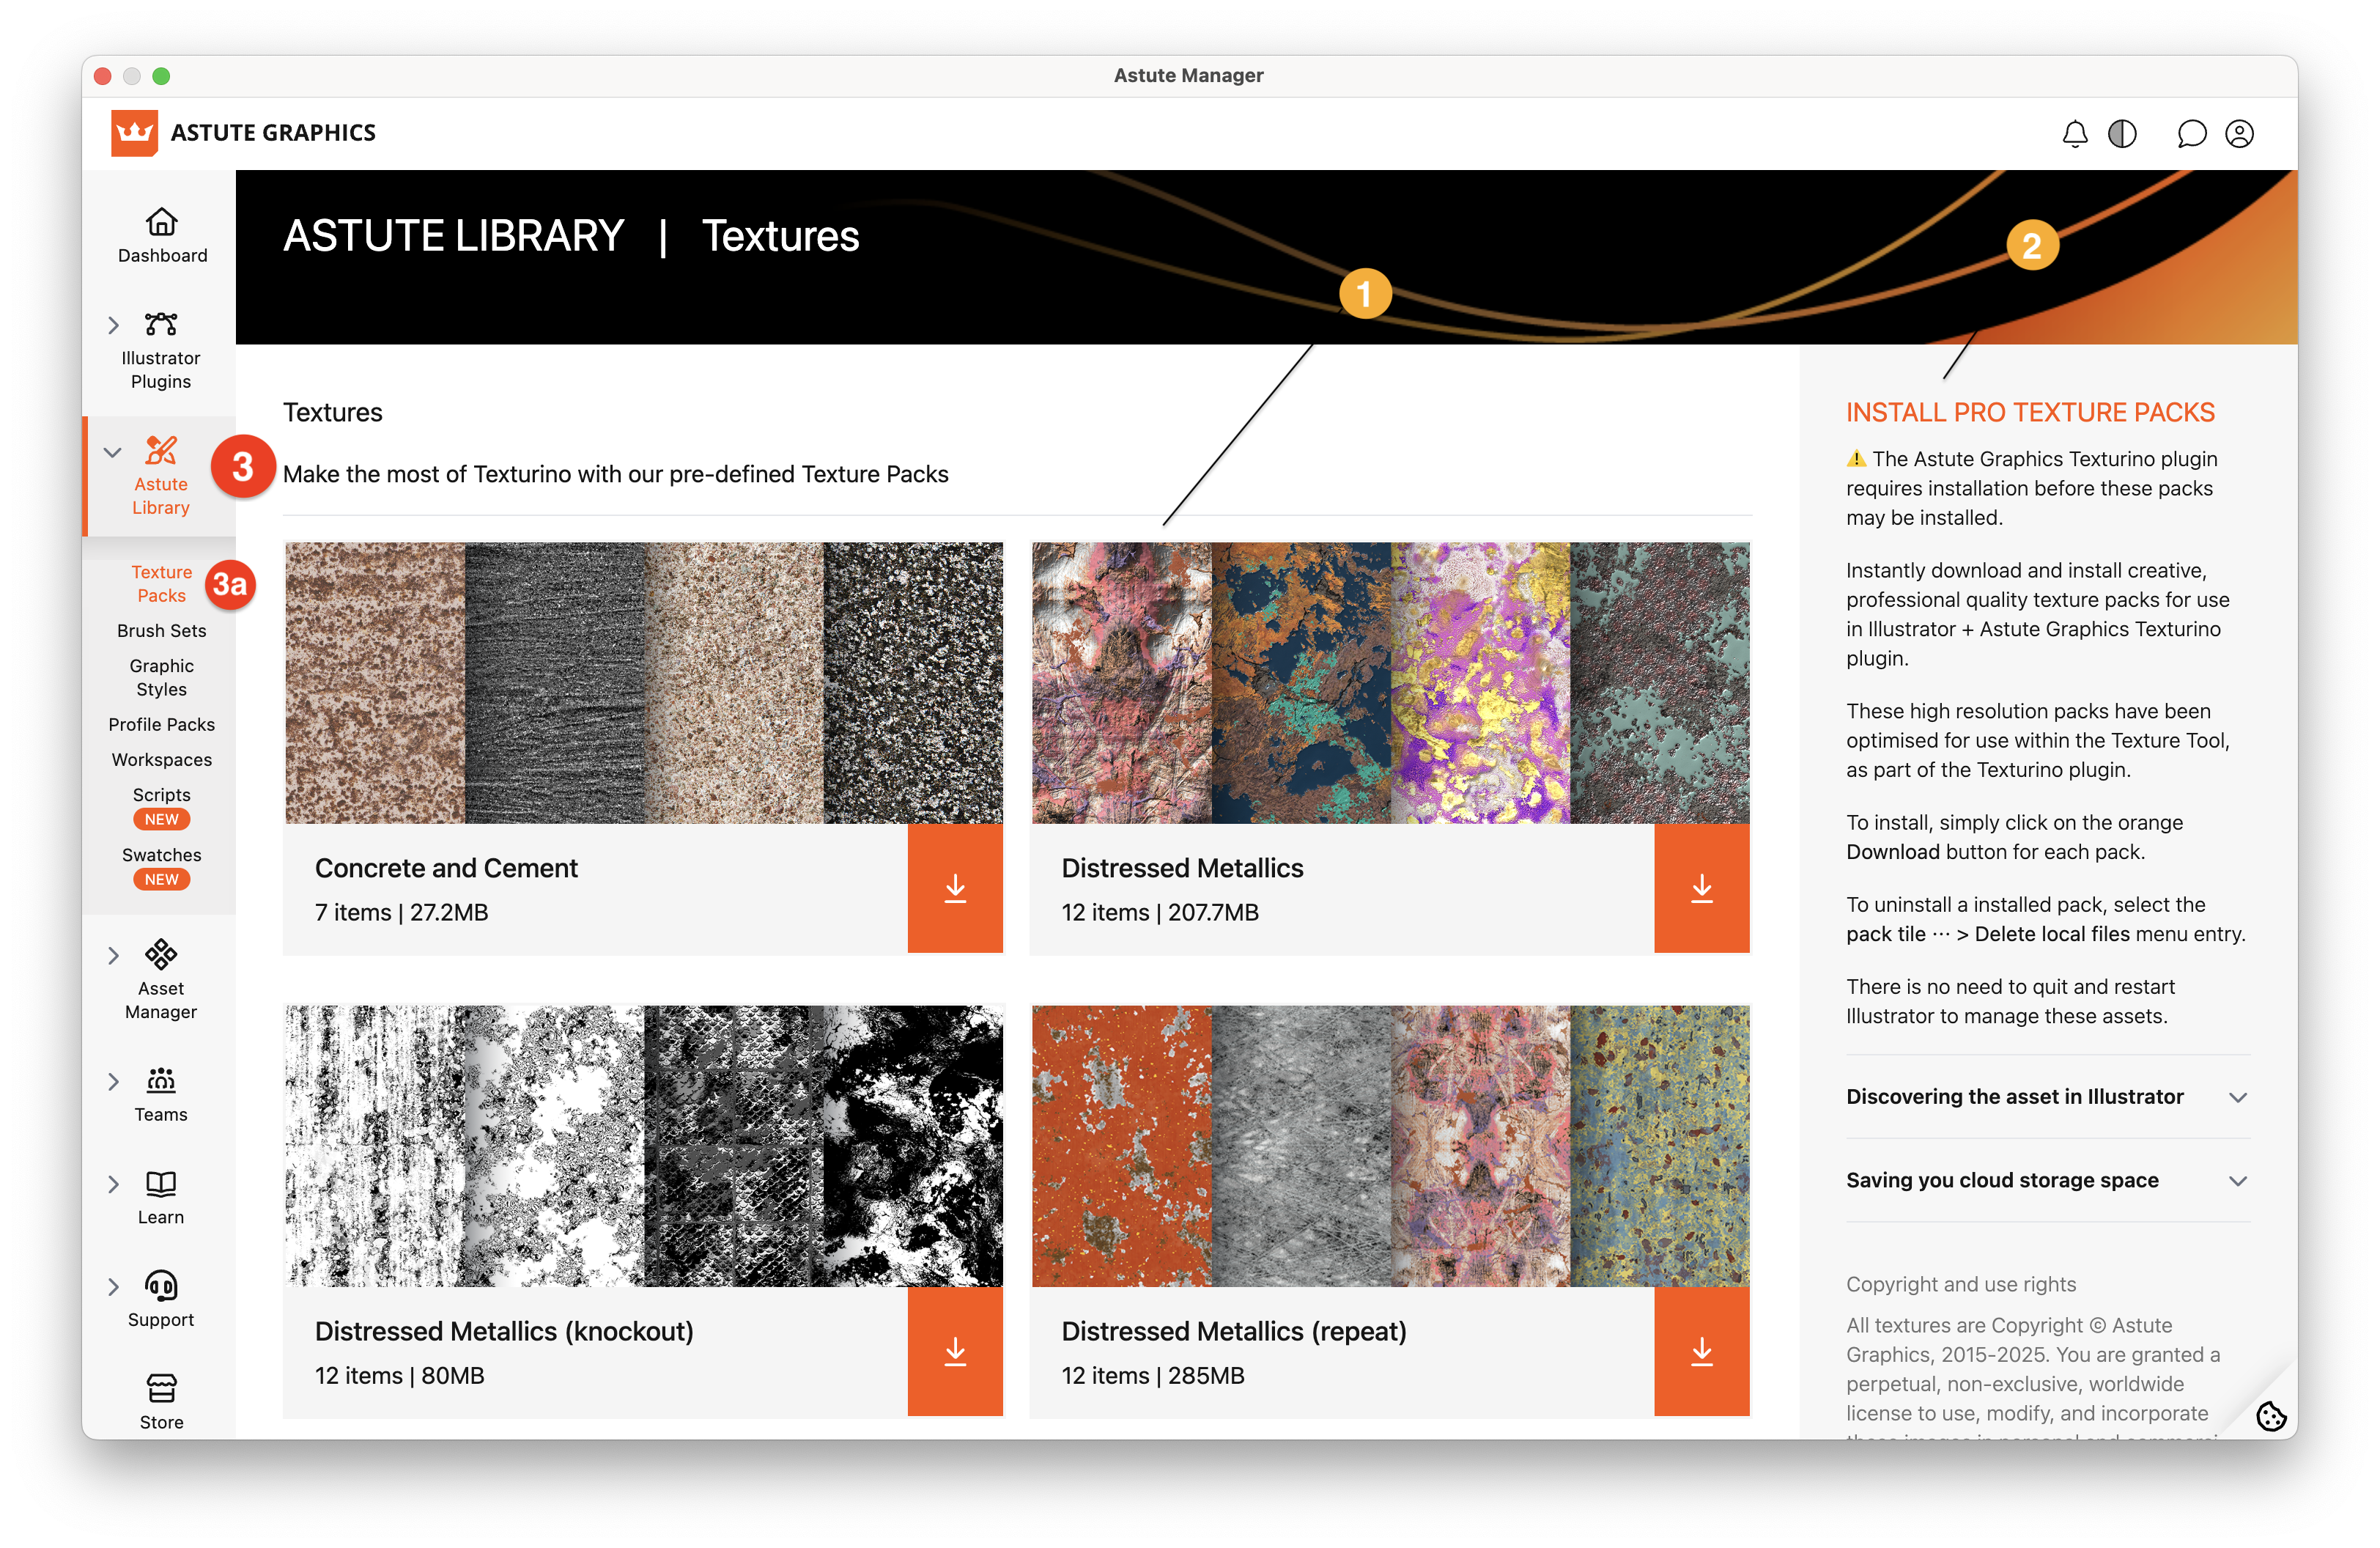Open the Store shop icon
This screenshot has width=2380, height=1548.
pos(161,1389)
